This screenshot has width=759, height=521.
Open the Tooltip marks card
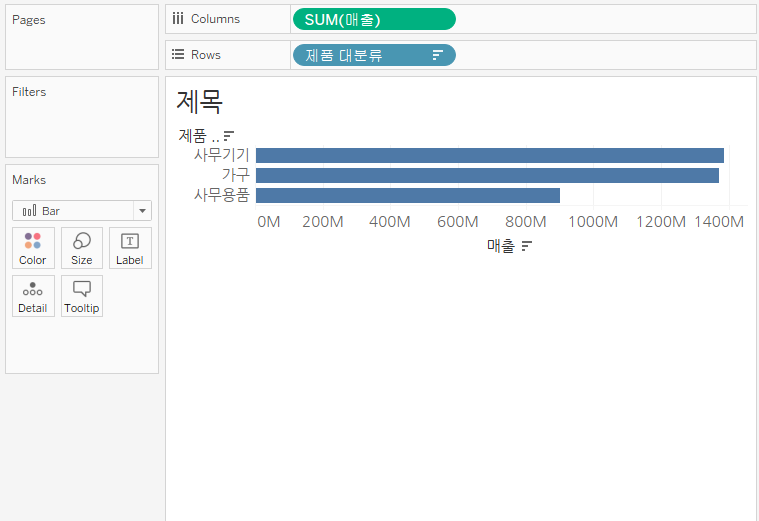click(x=82, y=296)
